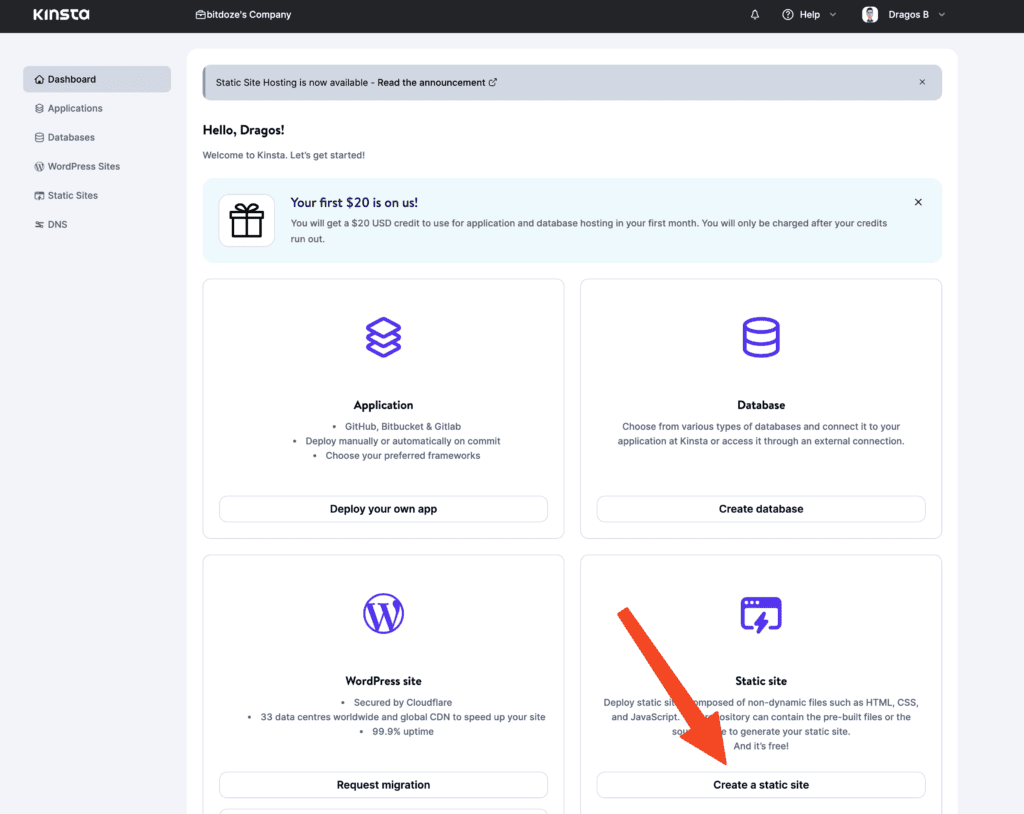Click the Create a static site button
The image size is (1024, 814).
point(761,785)
